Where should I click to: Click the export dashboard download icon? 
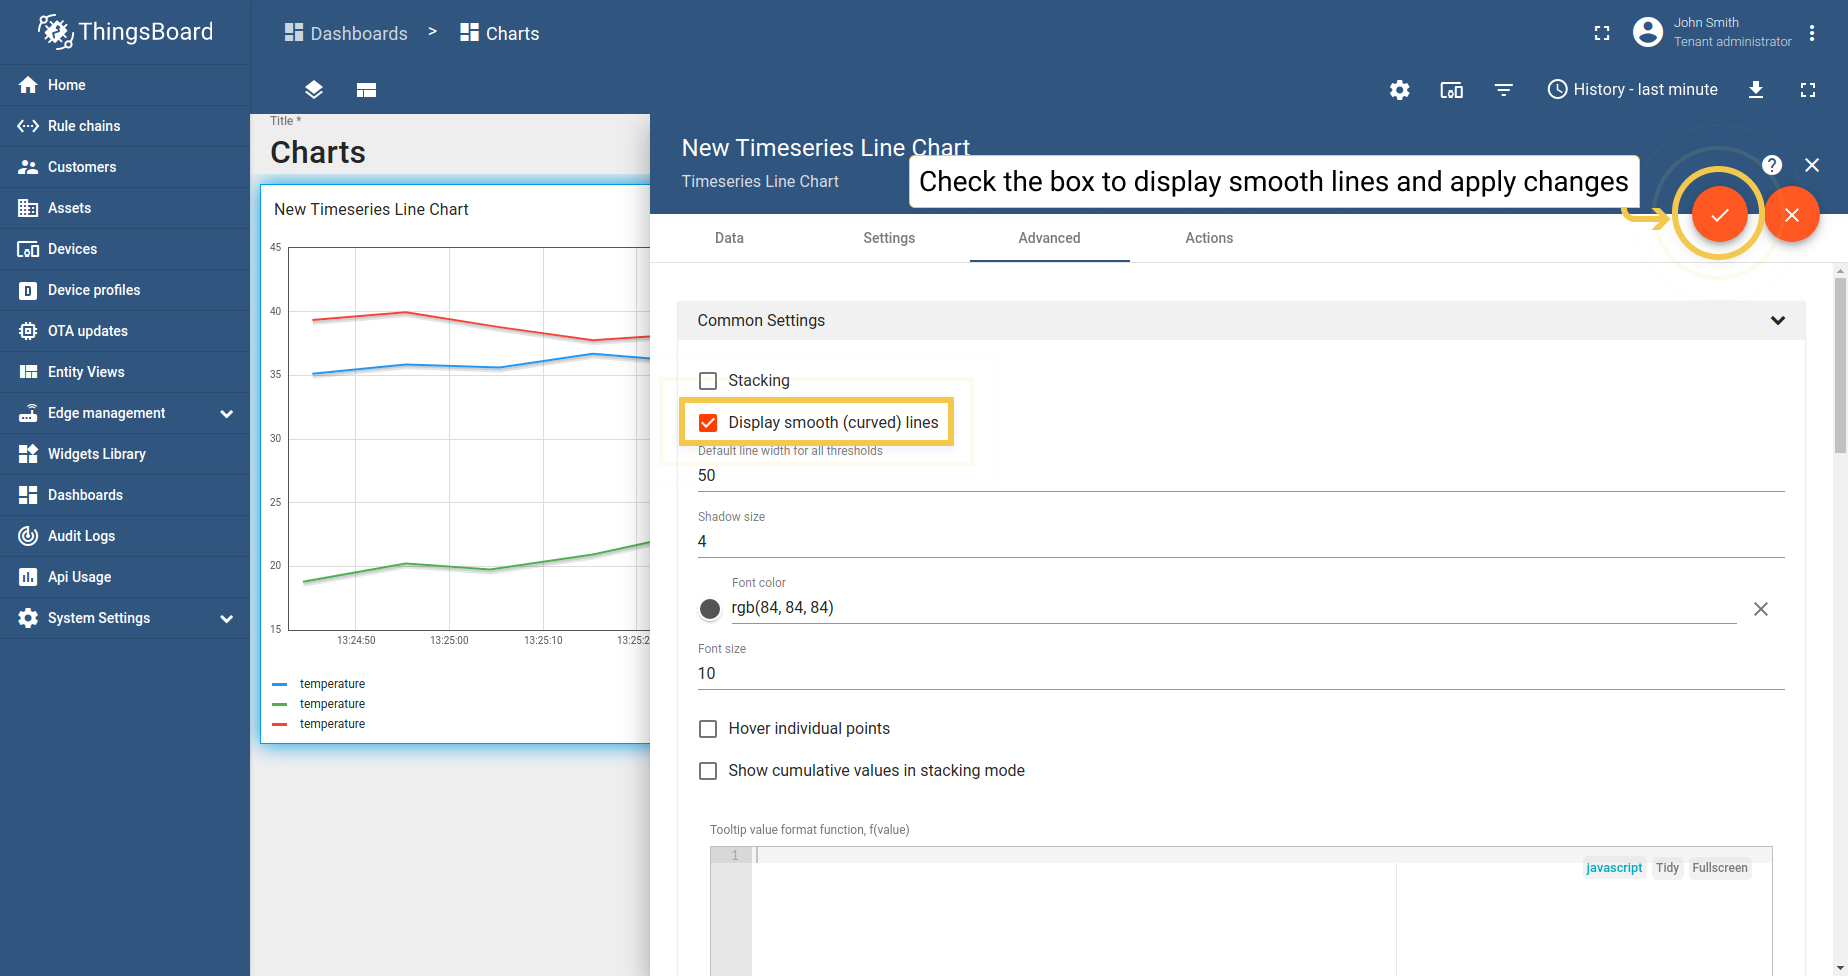[1755, 90]
